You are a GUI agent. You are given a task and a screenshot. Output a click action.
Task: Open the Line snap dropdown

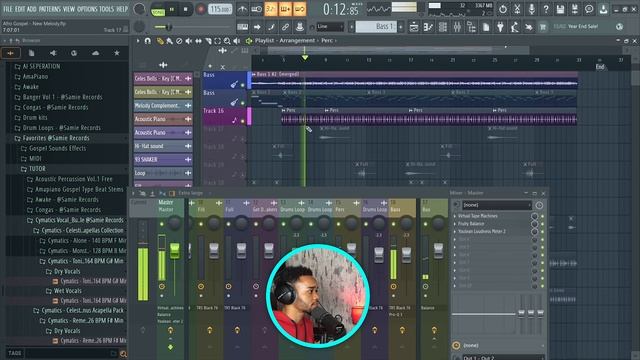(330, 27)
